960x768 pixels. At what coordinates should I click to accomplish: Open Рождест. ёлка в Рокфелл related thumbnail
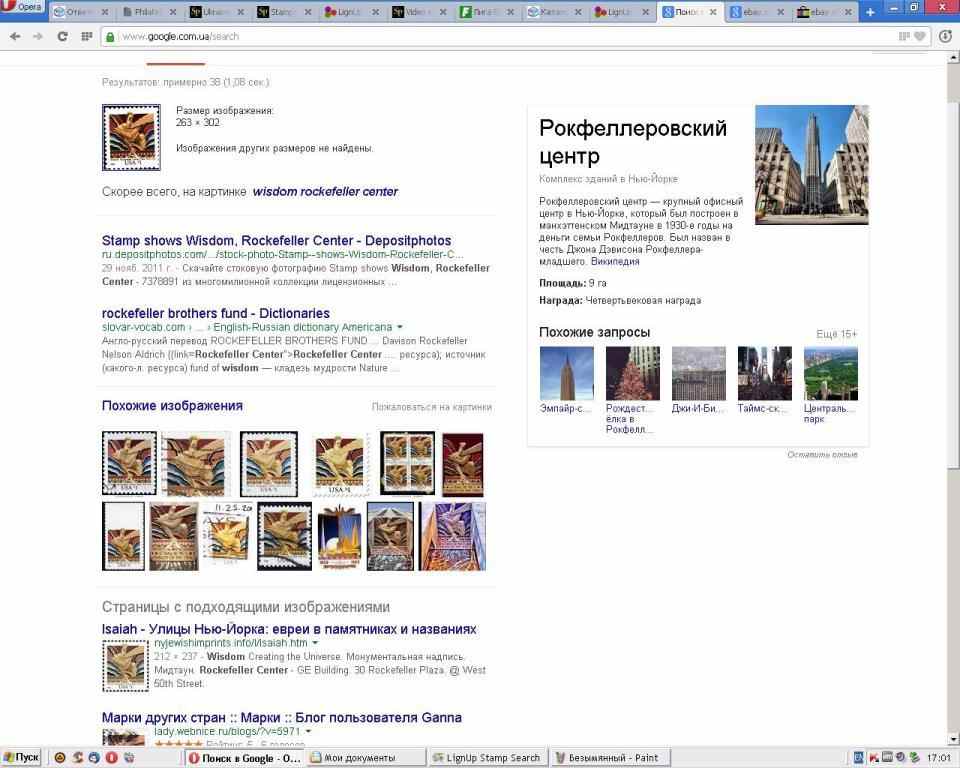pos(632,374)
